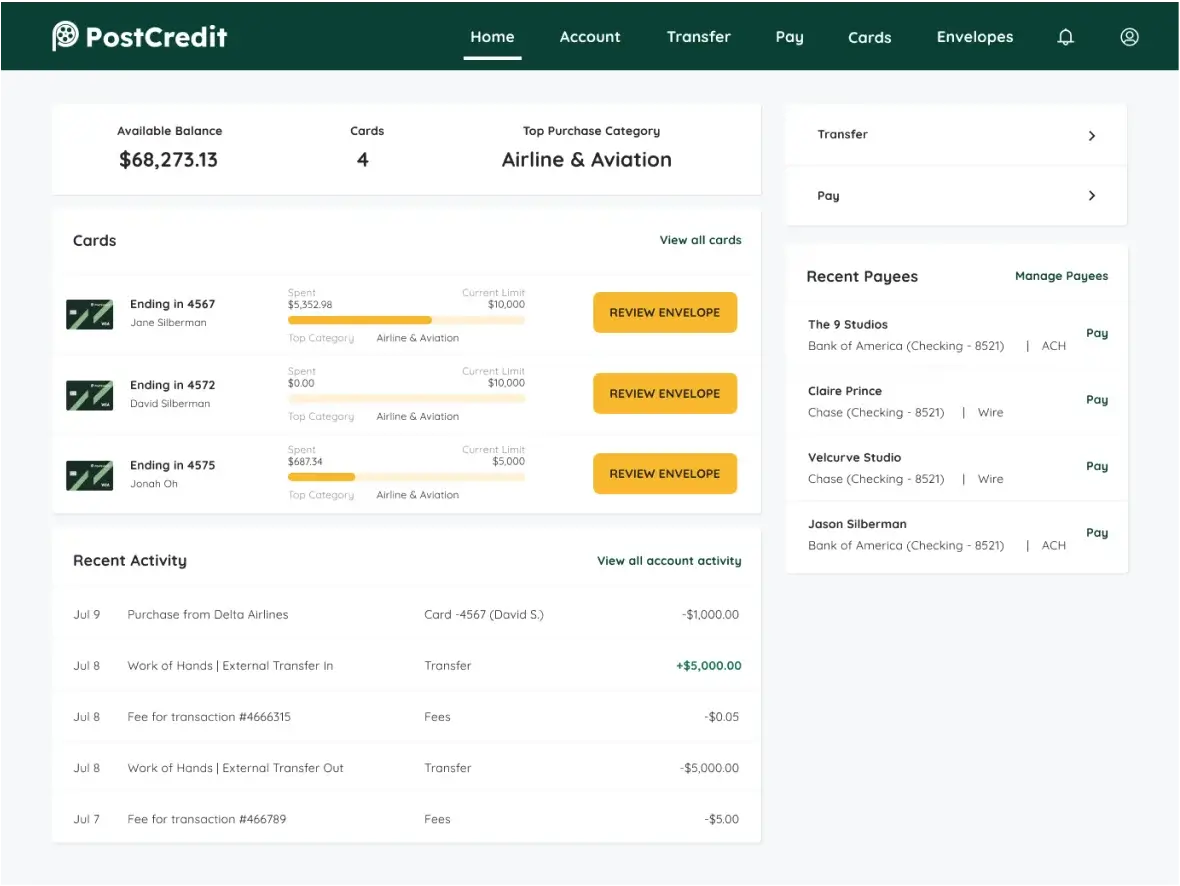Click the PostCredit logo
This screenshot has height=886, width=1180.
[x=139, y=35]
